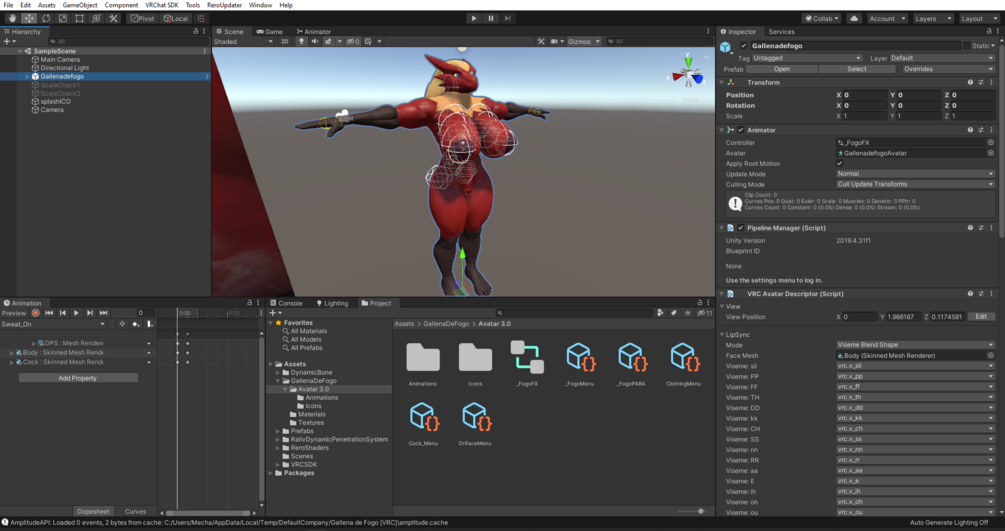Switch to the Lighting tab
Viewport: 1005px width, 531px height.
(332, 303)
